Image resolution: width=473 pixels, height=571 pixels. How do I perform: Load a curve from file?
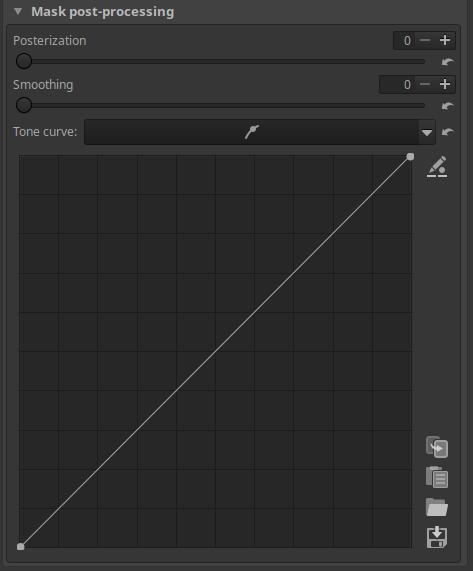tap(437, 507)
